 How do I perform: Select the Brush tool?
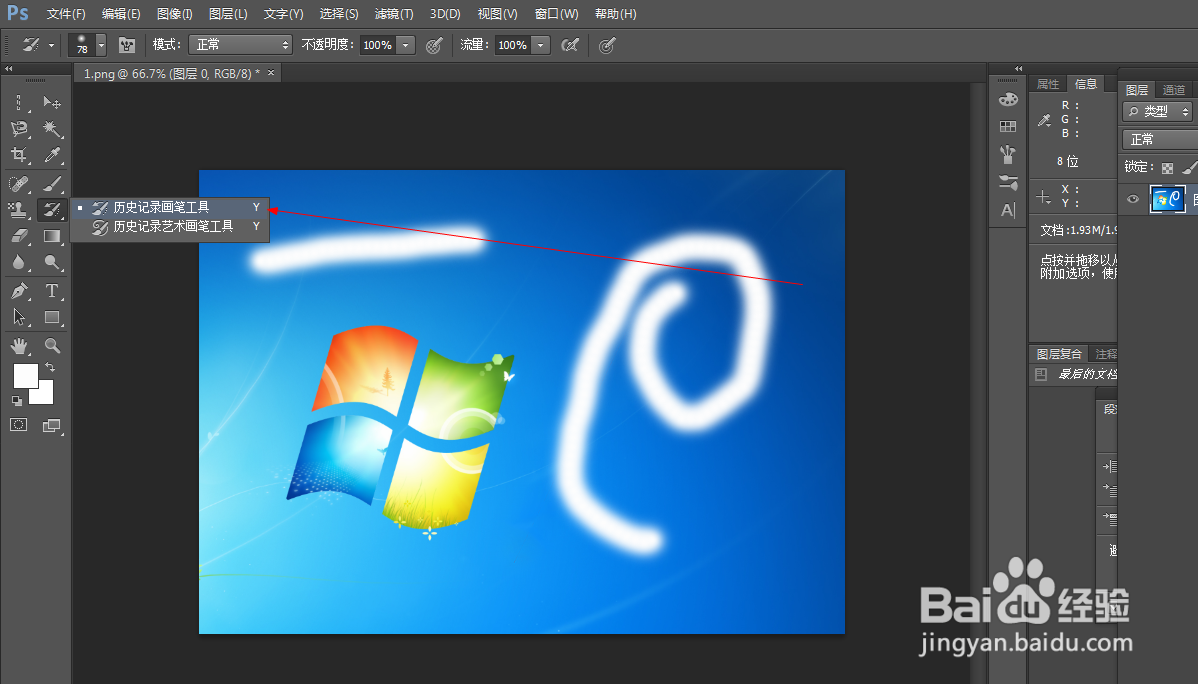[52, 183]
